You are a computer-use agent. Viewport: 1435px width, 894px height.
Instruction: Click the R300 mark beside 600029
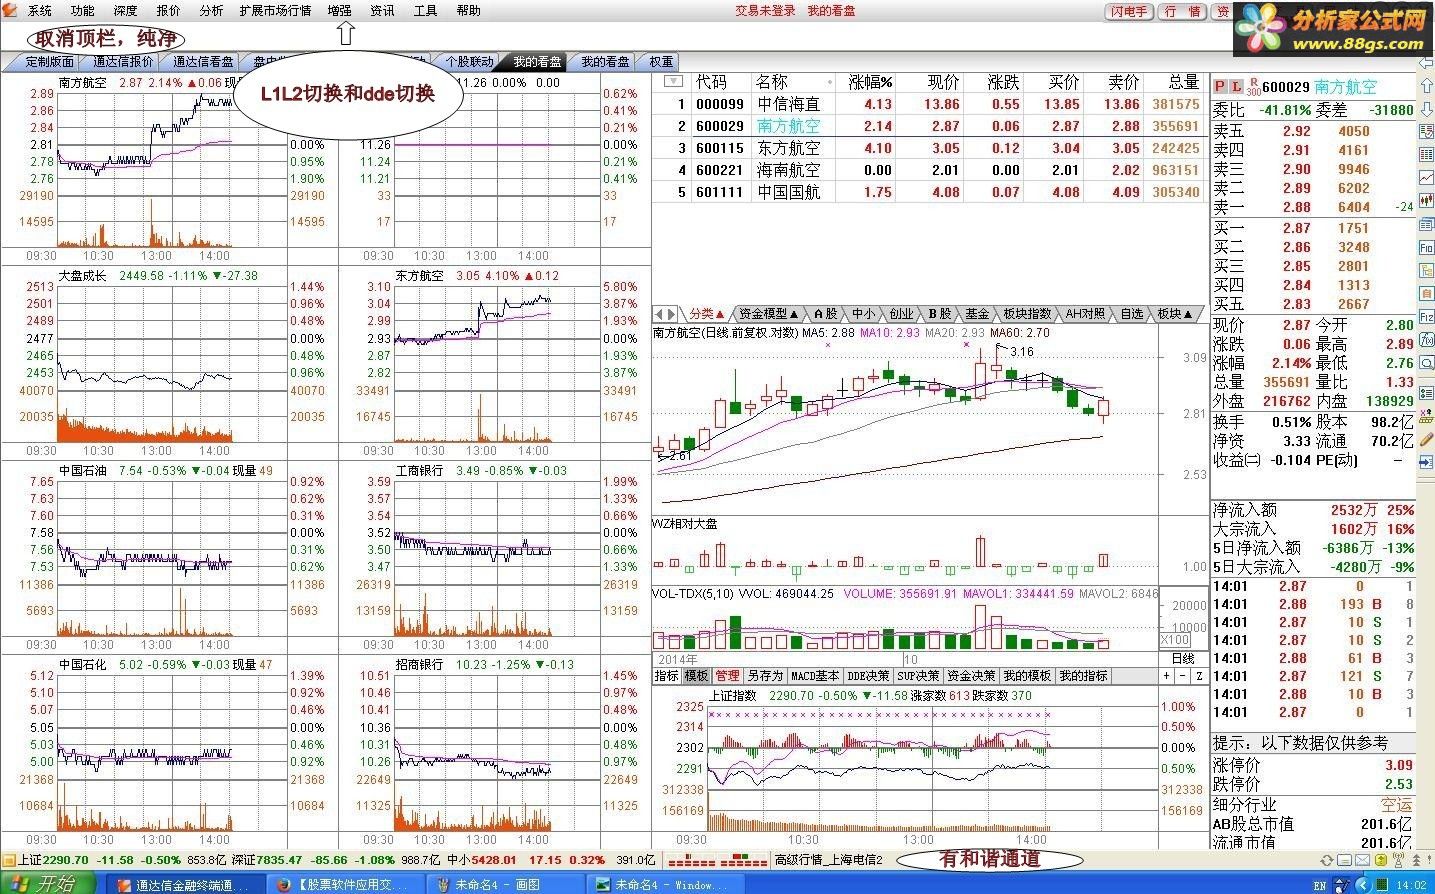1254,88
